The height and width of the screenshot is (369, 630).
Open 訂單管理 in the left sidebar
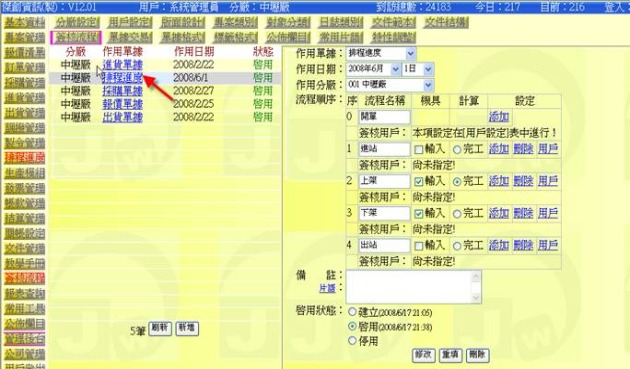click(25, 68)
